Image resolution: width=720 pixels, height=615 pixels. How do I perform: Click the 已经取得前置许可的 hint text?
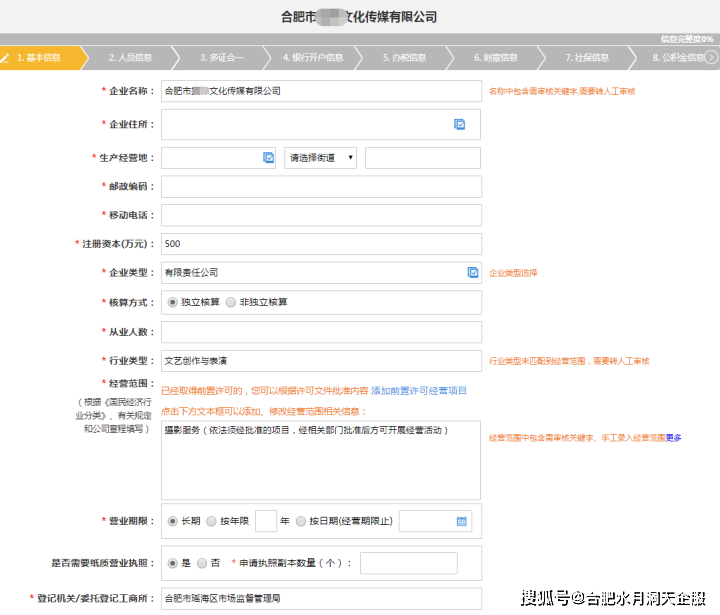(x=264, y=390)
